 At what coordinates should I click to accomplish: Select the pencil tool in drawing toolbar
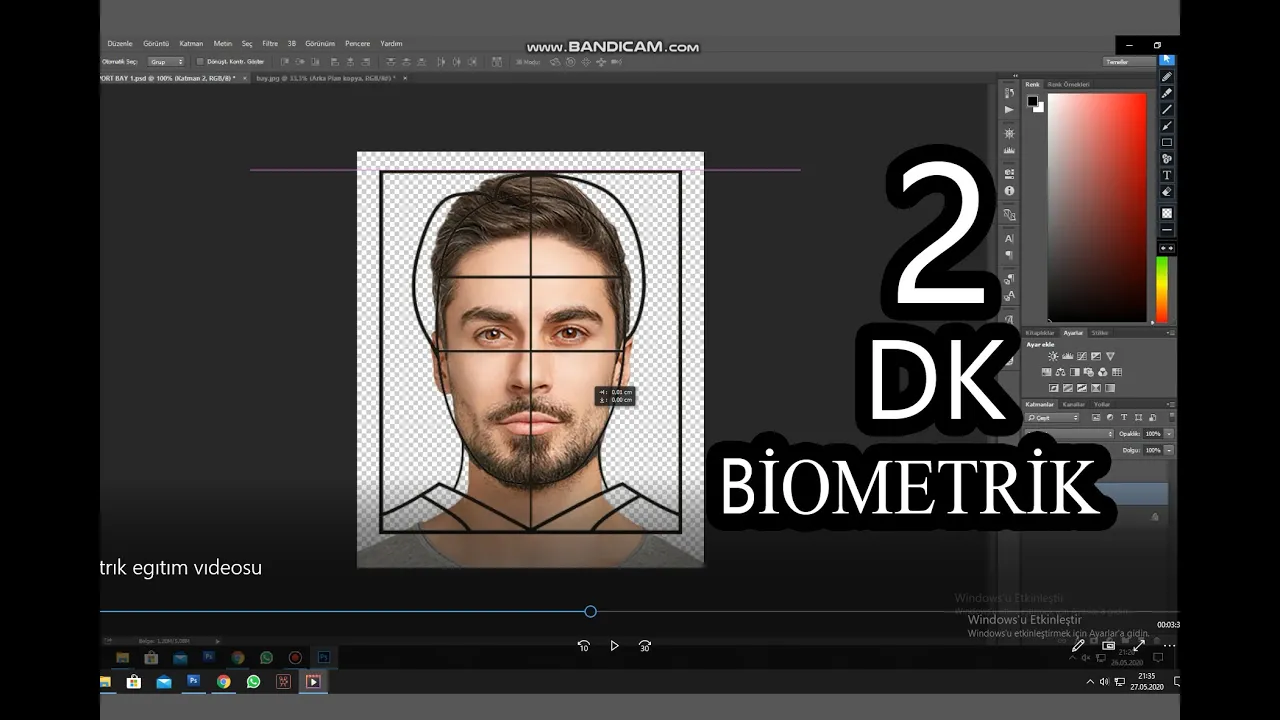pos(1167,76)
